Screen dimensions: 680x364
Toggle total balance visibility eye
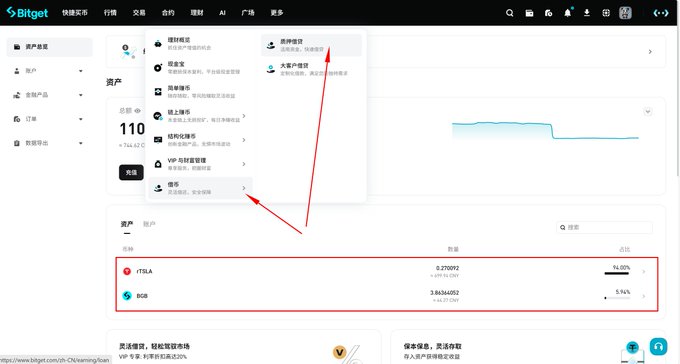click(137, 111)
